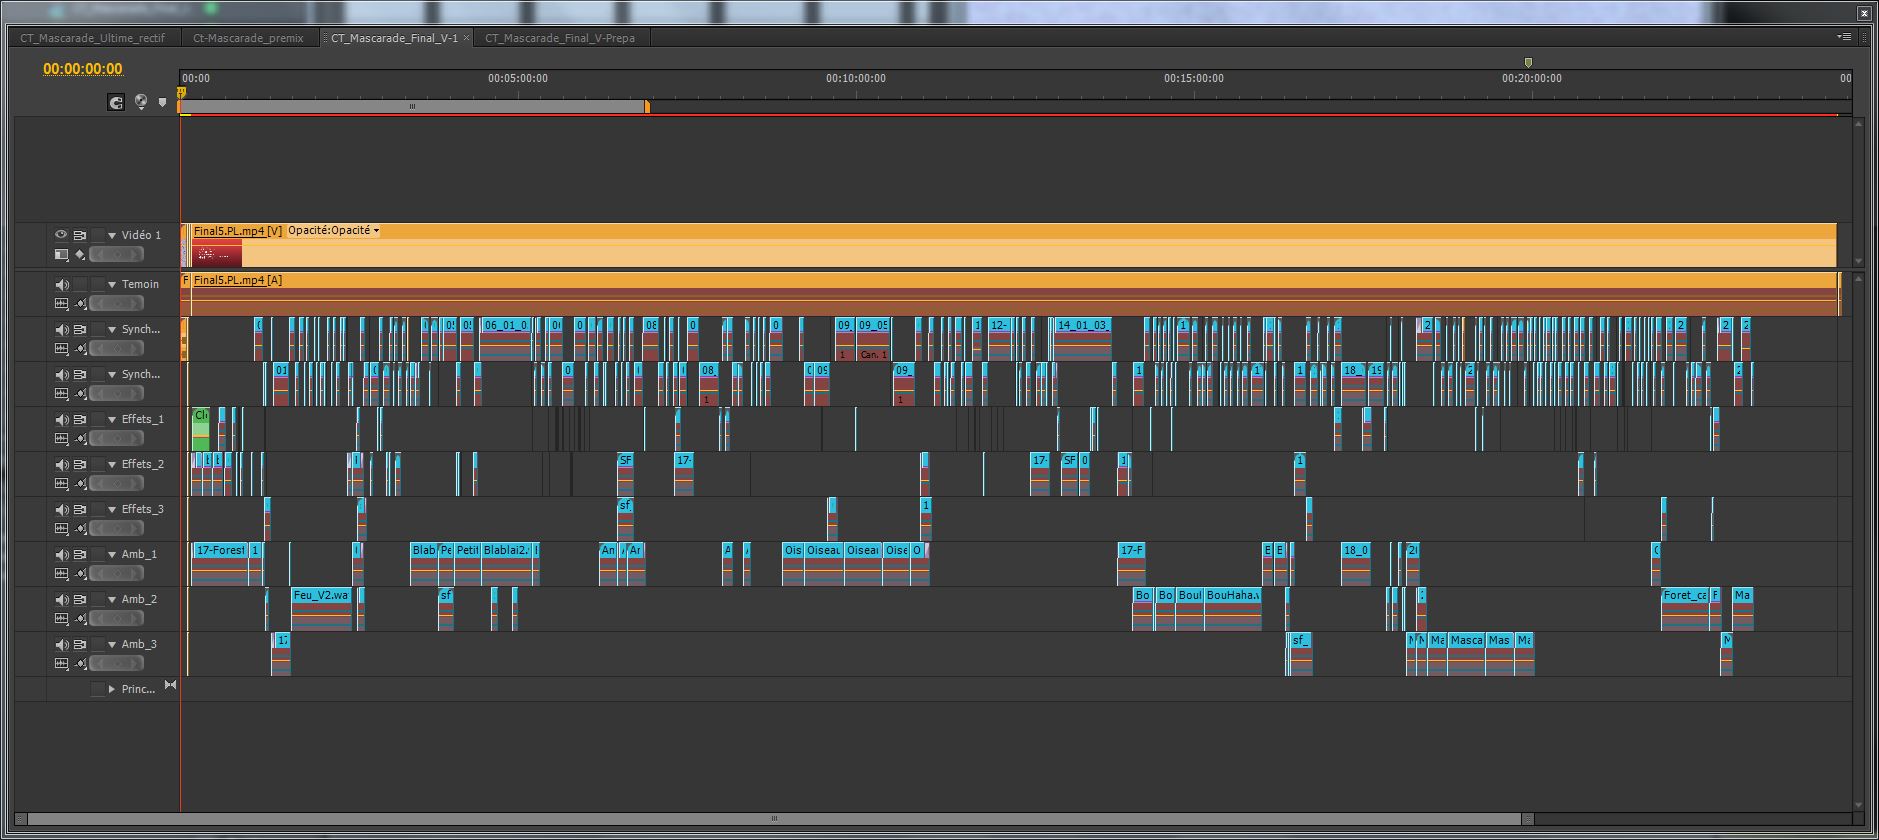Image resolution: width=1879 pixels, height=840 pixels.
Task: Click the Add unnumbered marker icon
Action: click(162, 102)
